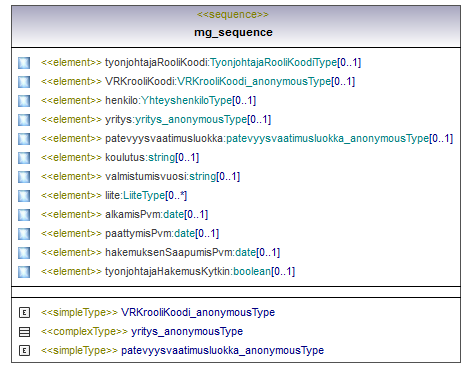471x367 pixels.
Task: Click the enumeration icon for VRKrooliKoodi_anonymousType
Action: coord(24,313)
